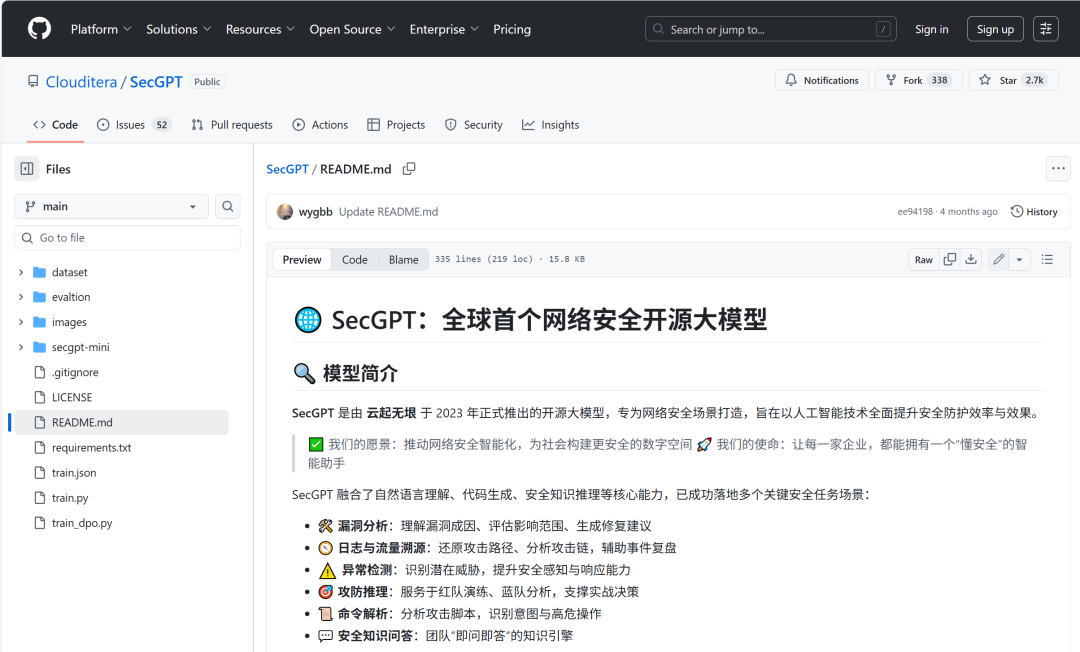Open the Insights tab

(x=550, y=125)
